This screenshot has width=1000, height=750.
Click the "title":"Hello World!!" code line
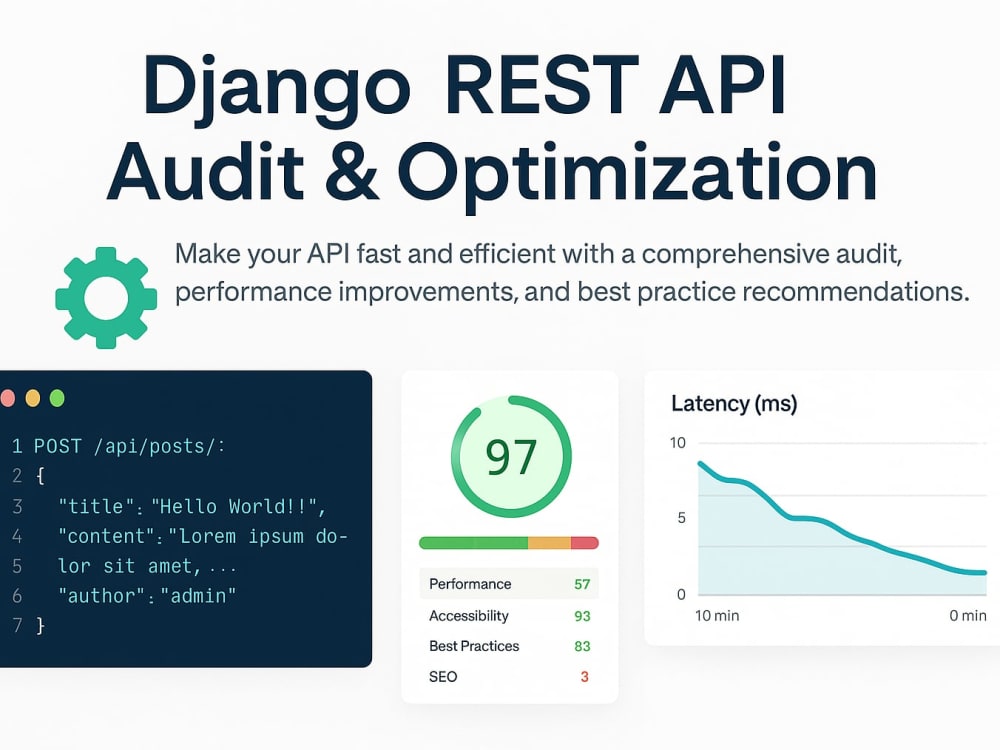pos(192,506)
